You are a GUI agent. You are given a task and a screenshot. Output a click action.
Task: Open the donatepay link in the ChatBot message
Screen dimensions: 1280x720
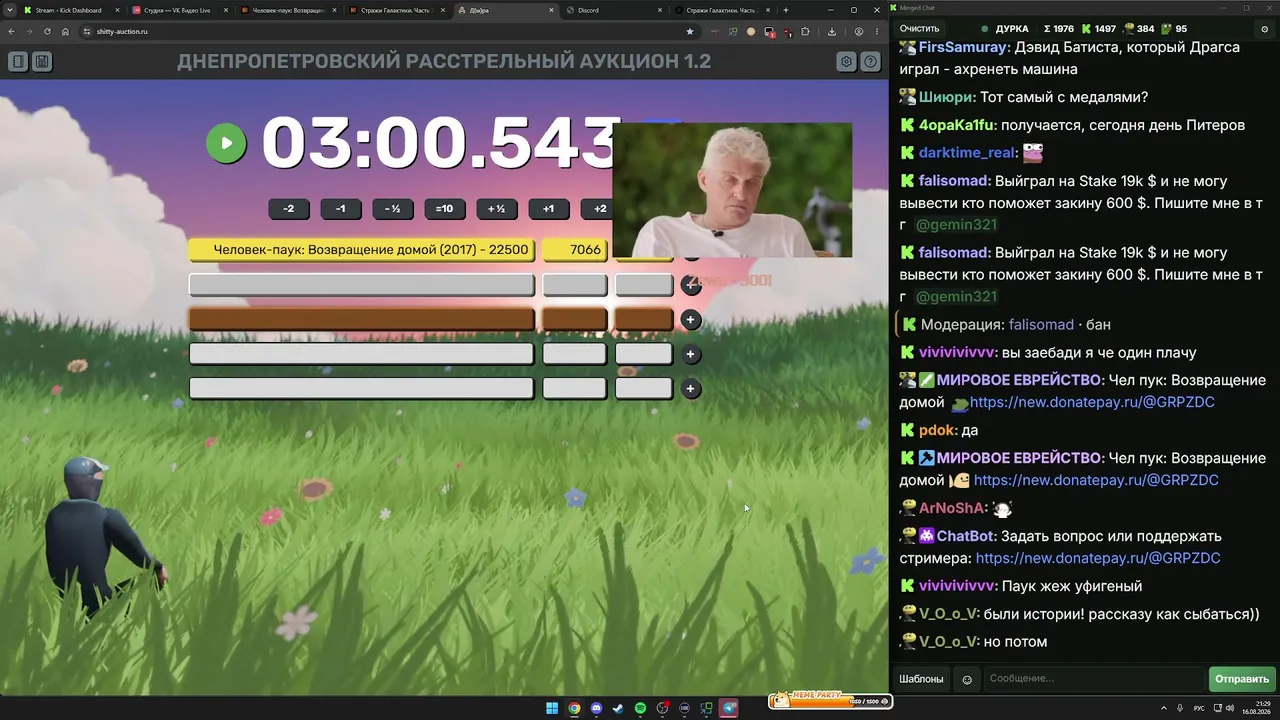[1098, 558]
